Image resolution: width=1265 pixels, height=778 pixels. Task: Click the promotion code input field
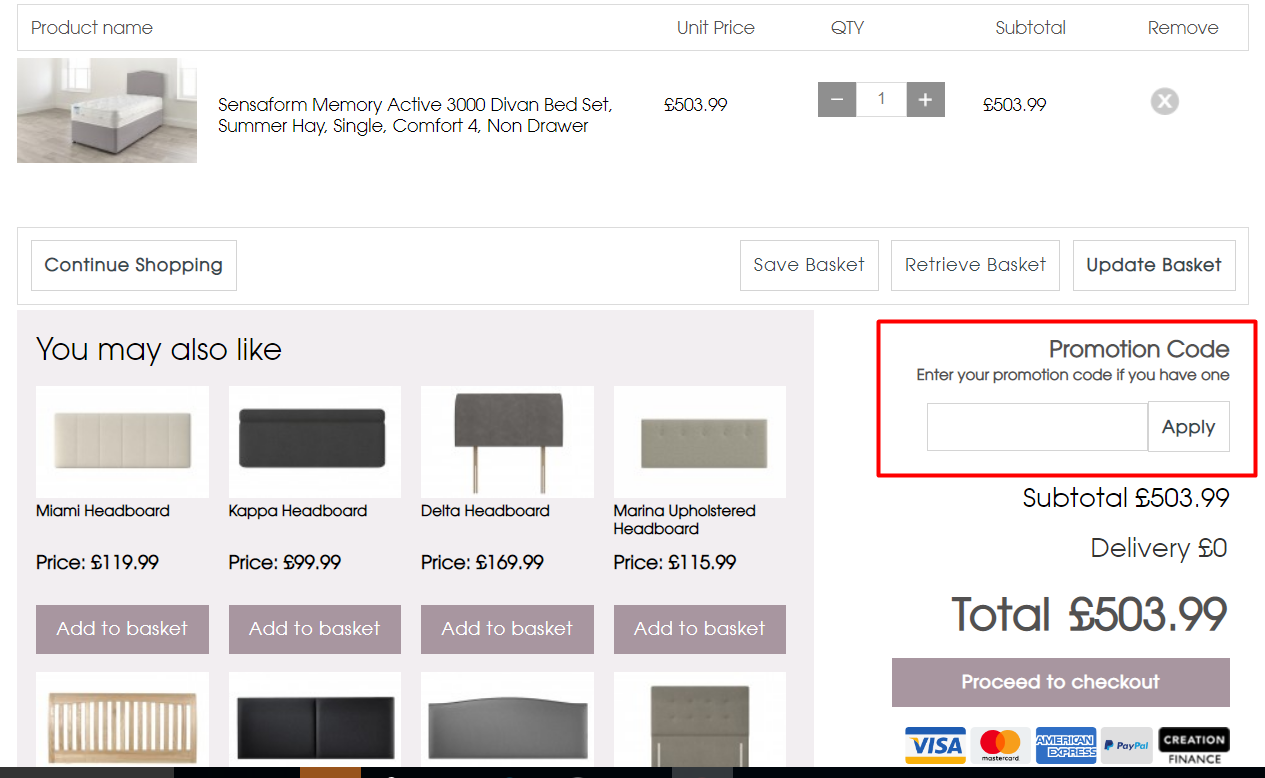tap(1037, 426)
